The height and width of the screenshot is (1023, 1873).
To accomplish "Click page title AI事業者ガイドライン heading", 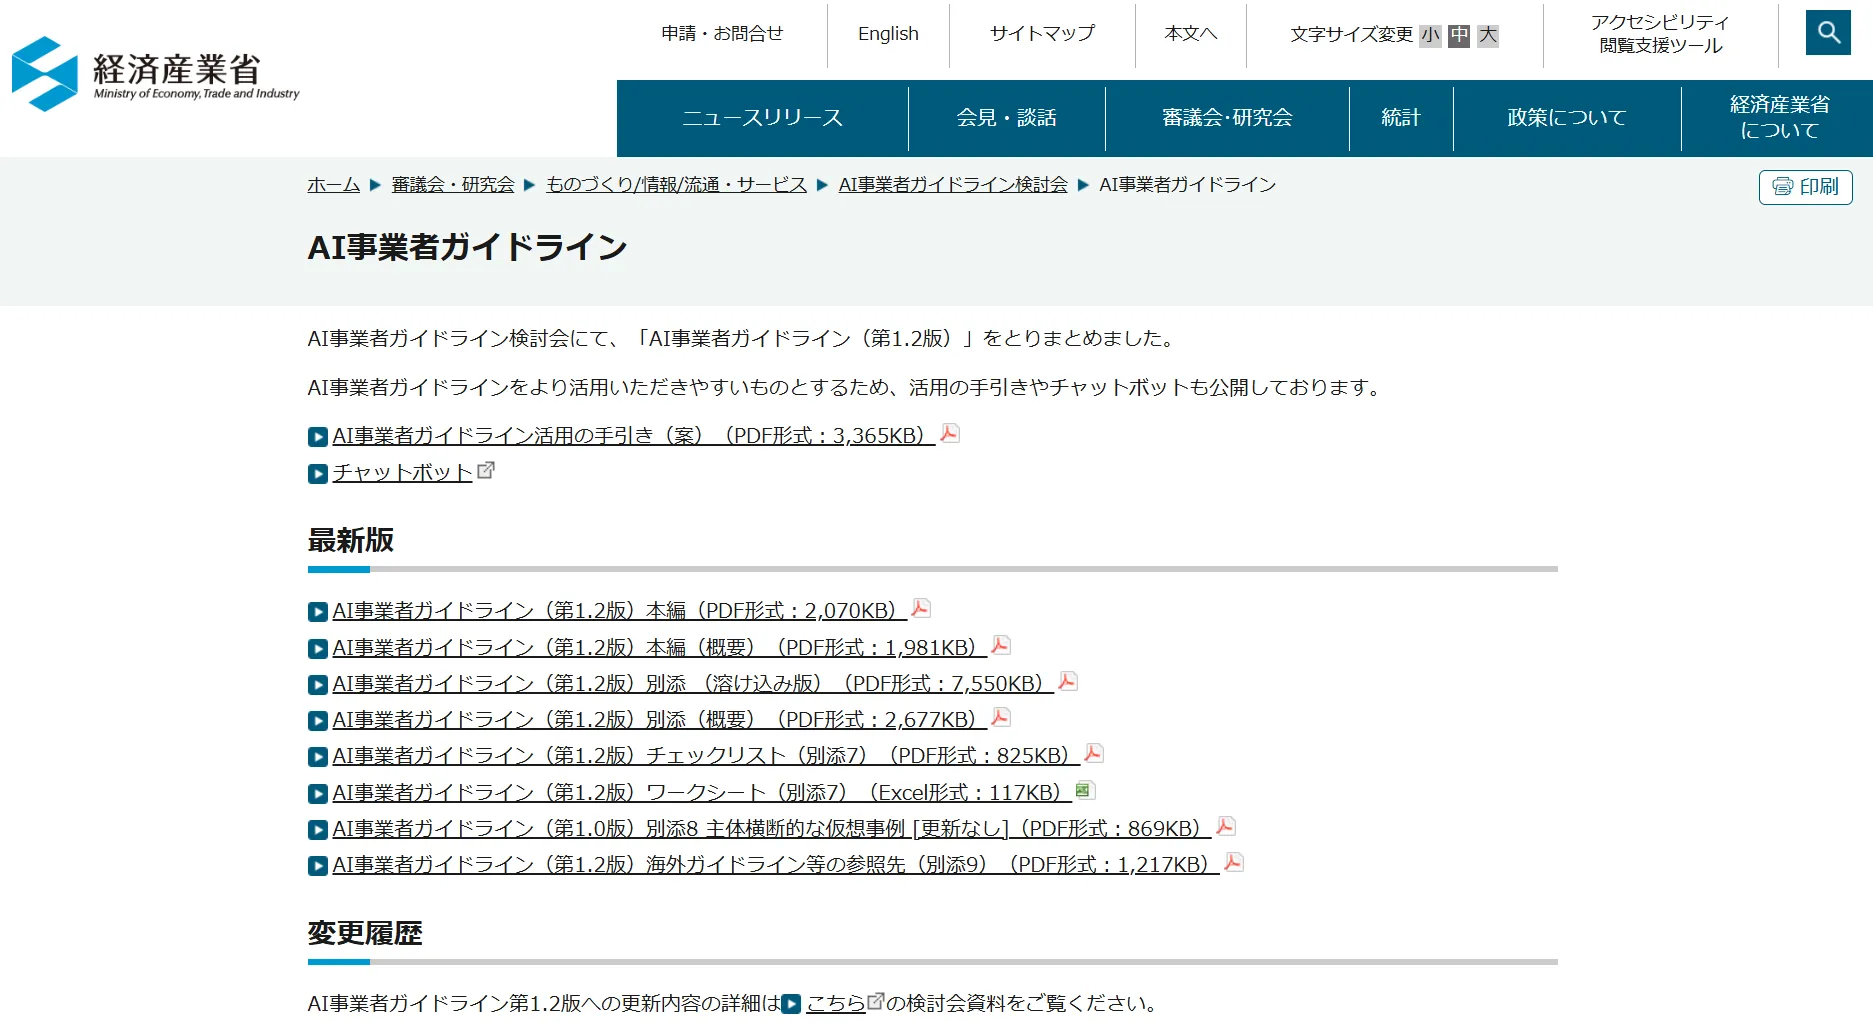I will 467,247.
